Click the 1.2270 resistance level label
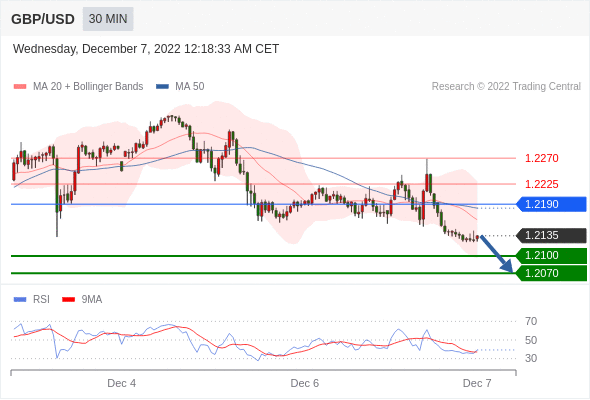The image size is (590, 400). (541, 158)
